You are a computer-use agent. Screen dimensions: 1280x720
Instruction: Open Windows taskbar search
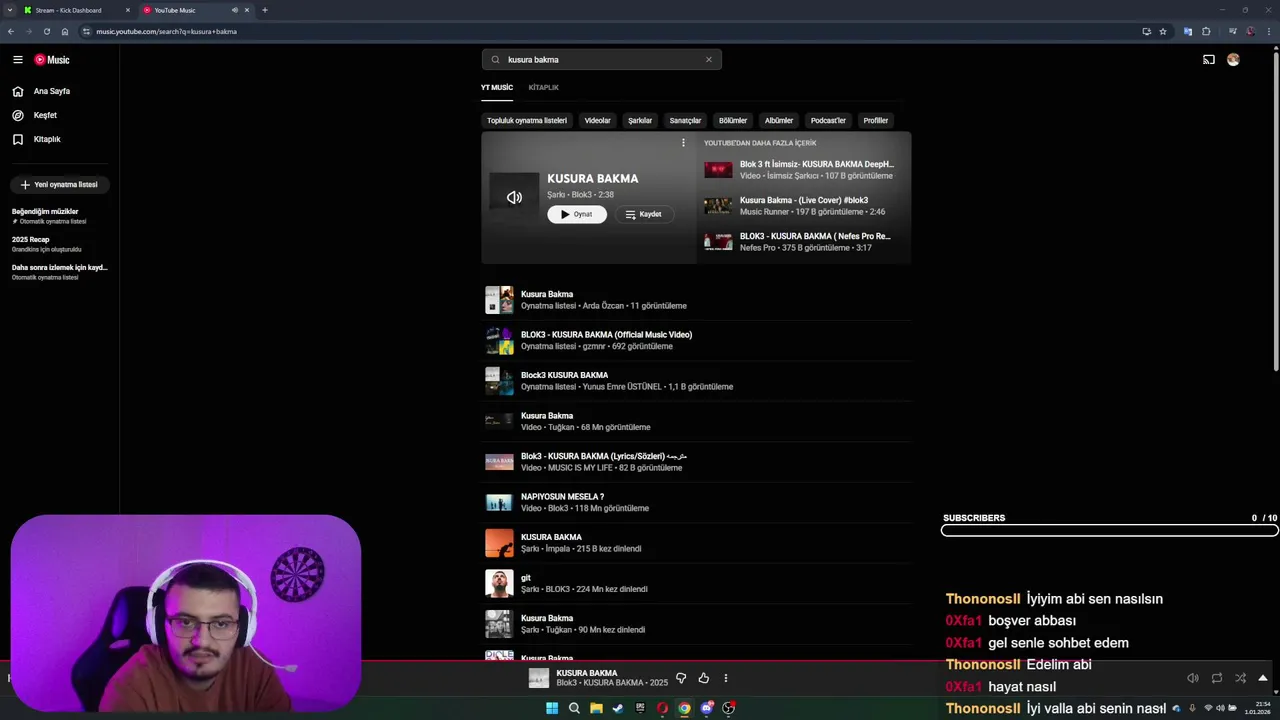(x=574, y=708)
